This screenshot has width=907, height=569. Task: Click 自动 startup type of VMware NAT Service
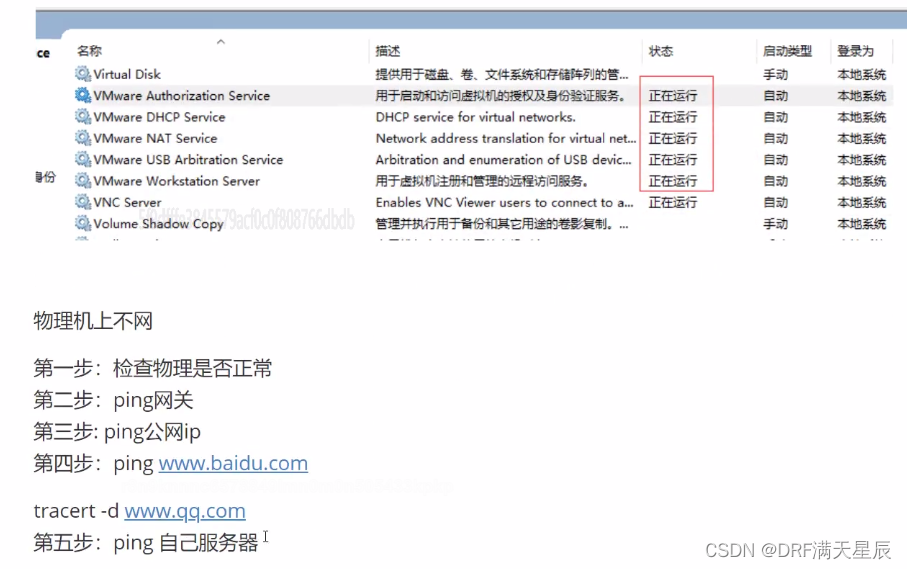(776, 139)
